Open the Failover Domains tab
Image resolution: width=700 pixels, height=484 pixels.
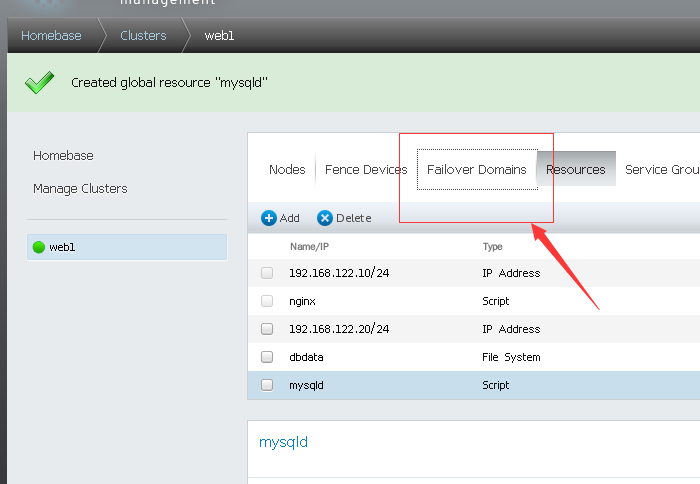click(476, 170)
